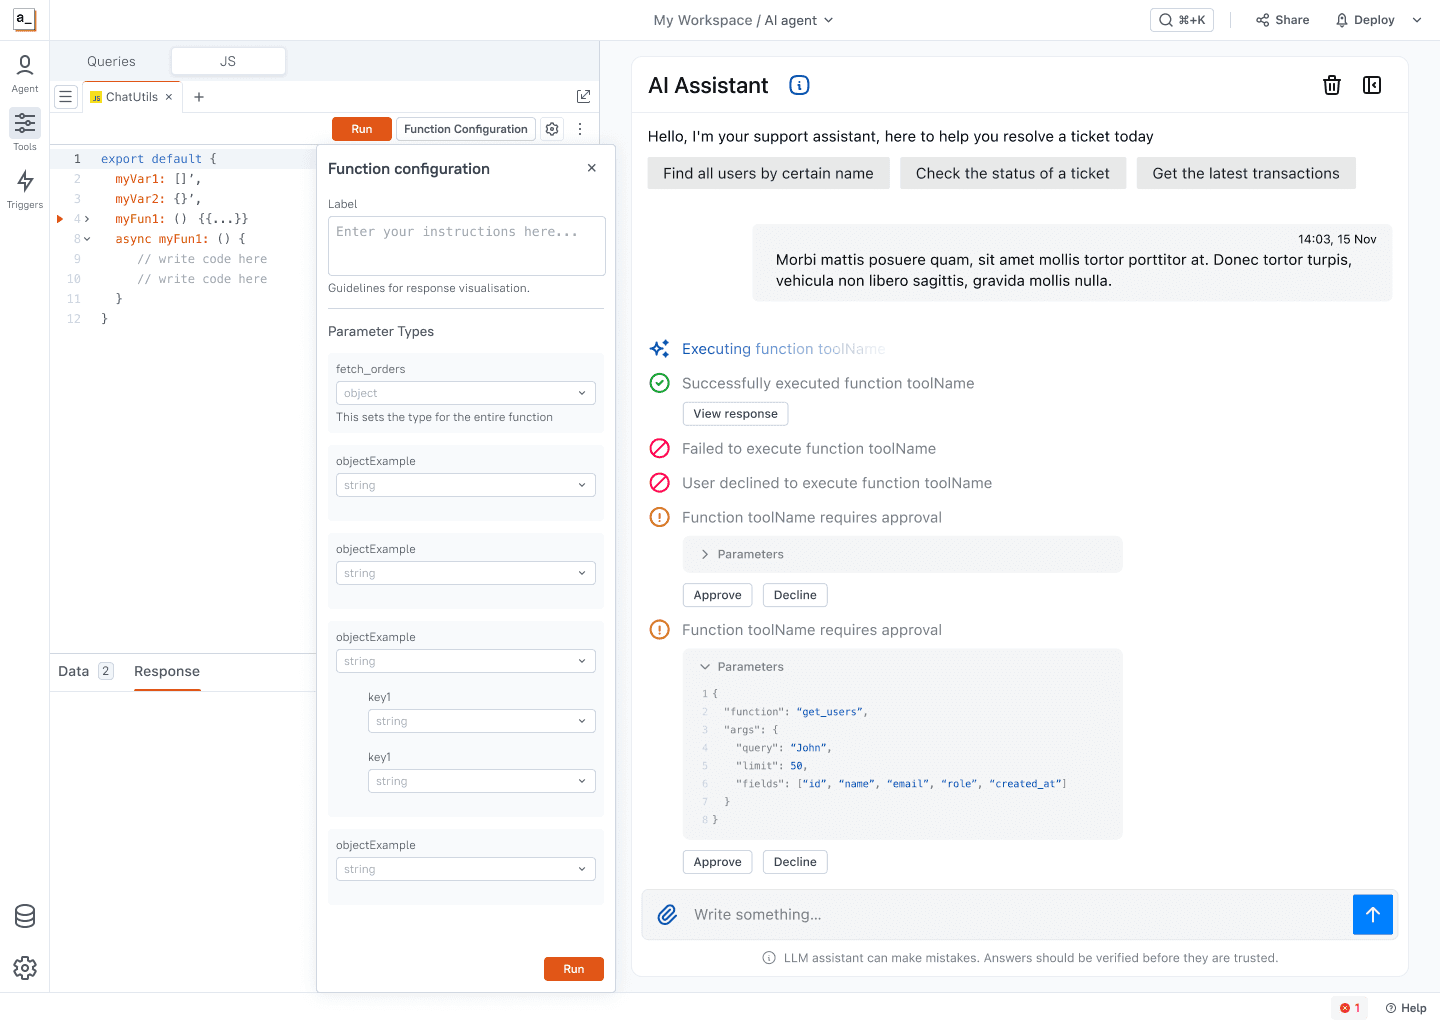1440x1024 pixels.
Task: Open the command search ⌘+K box
Action: [1182, 20]
